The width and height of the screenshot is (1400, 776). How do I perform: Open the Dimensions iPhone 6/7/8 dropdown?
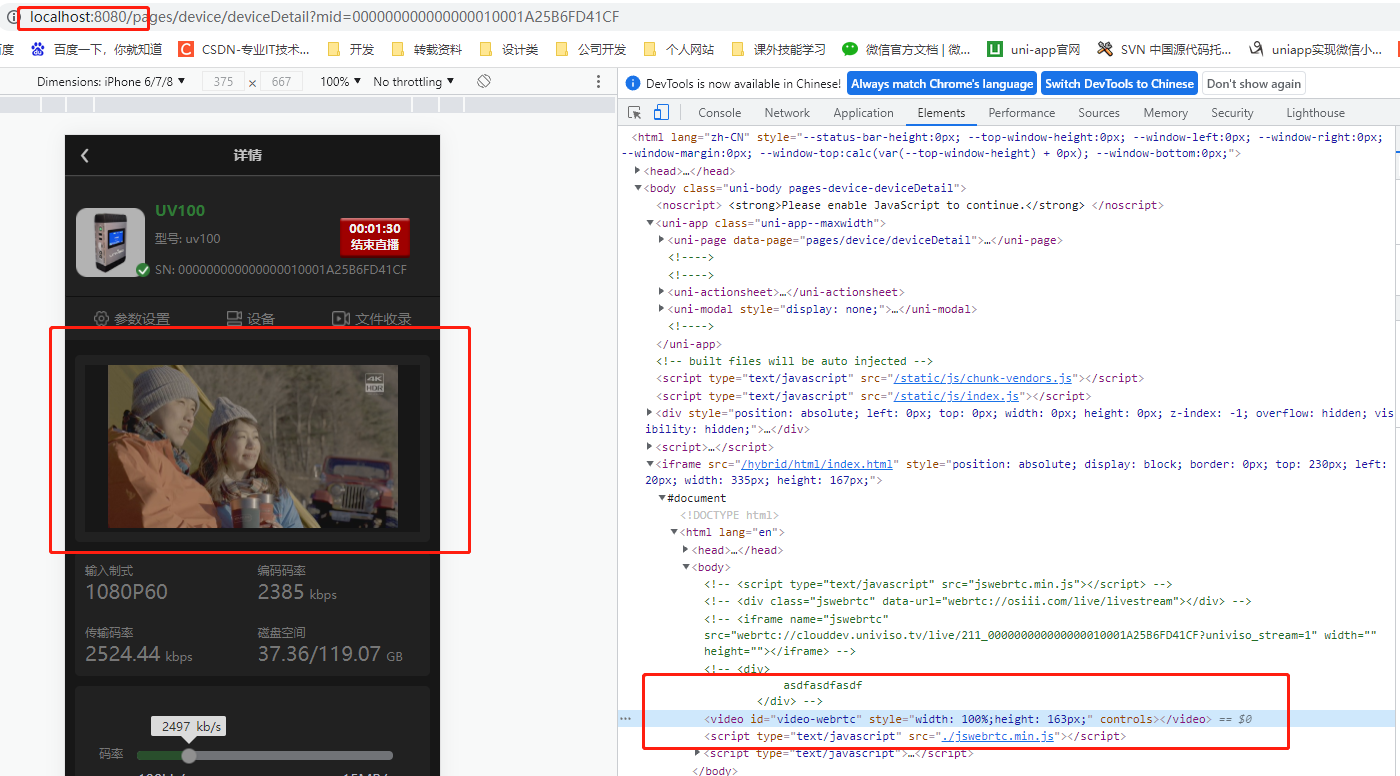111,82
